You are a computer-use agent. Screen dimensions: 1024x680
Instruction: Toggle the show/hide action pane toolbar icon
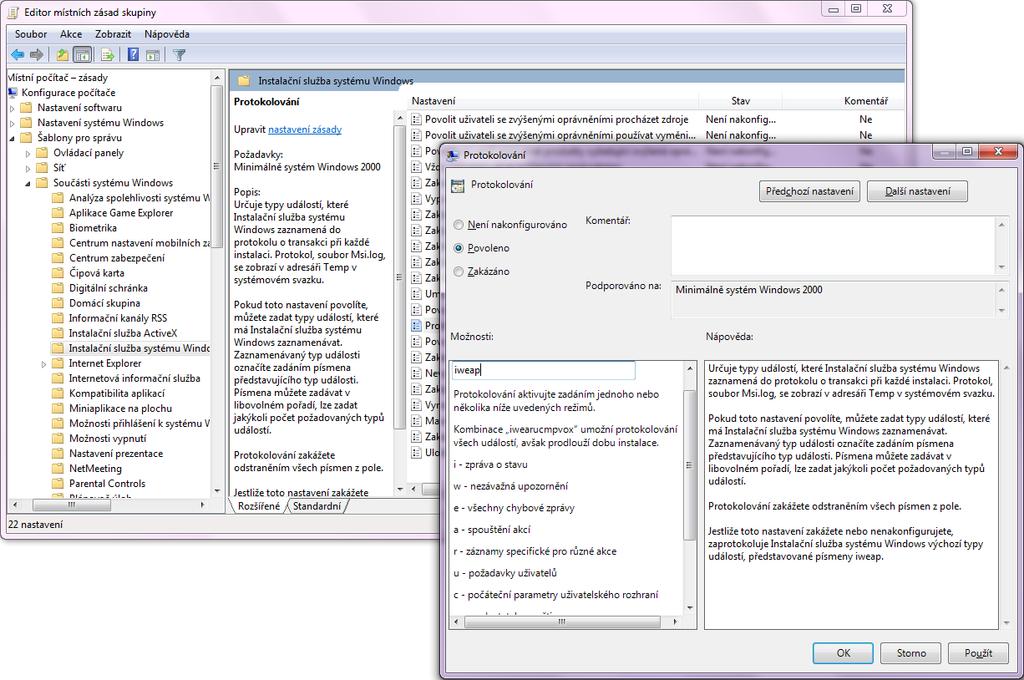pos(153,55)
